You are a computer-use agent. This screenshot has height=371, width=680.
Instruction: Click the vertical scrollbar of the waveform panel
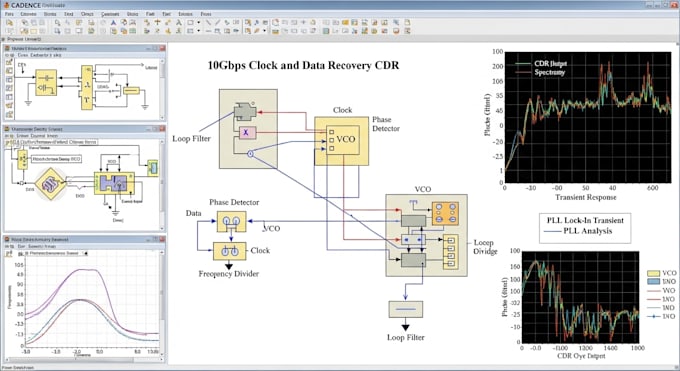pyautogui.click(x=163, y=304)
